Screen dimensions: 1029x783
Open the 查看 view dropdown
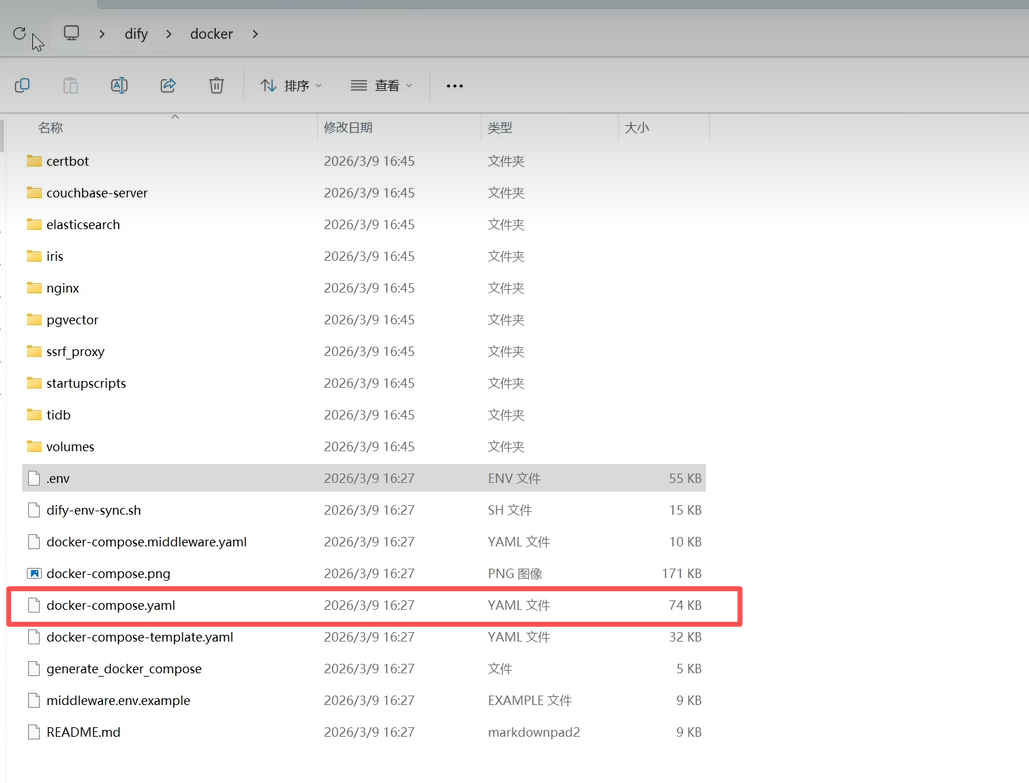(x=381, y=85)
